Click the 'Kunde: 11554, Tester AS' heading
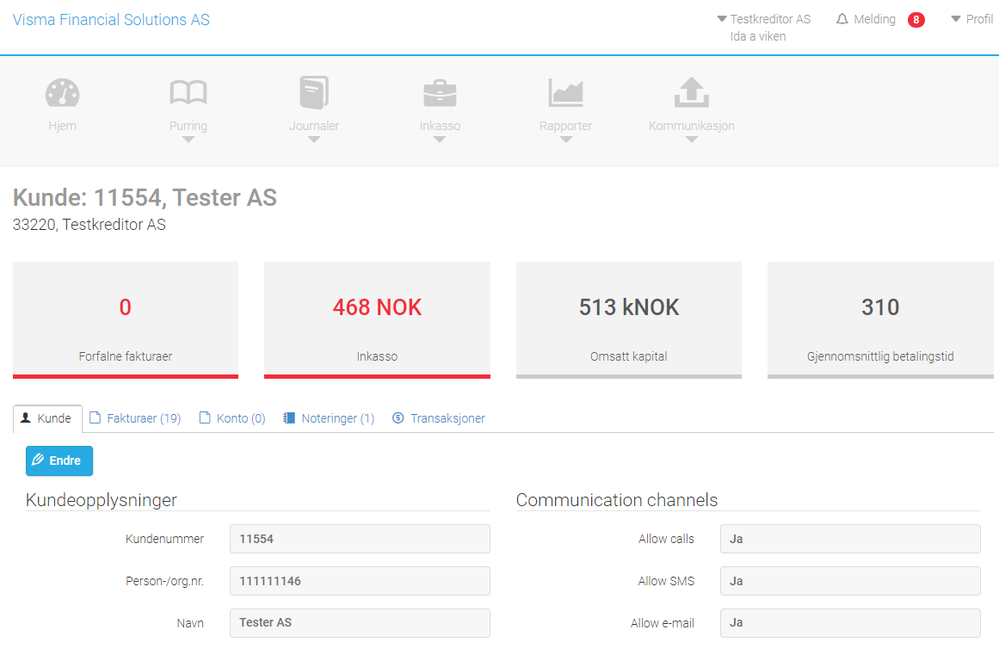The width and height of the screenshot is (999, 662). point(145,198)
